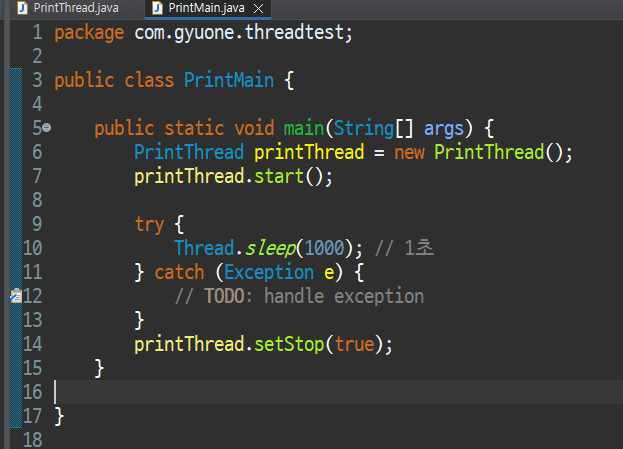Image resolution: width=623 pixels, height=449 pixels.
Task: Click line number 14 in the gutter
Action: (33, 344)
